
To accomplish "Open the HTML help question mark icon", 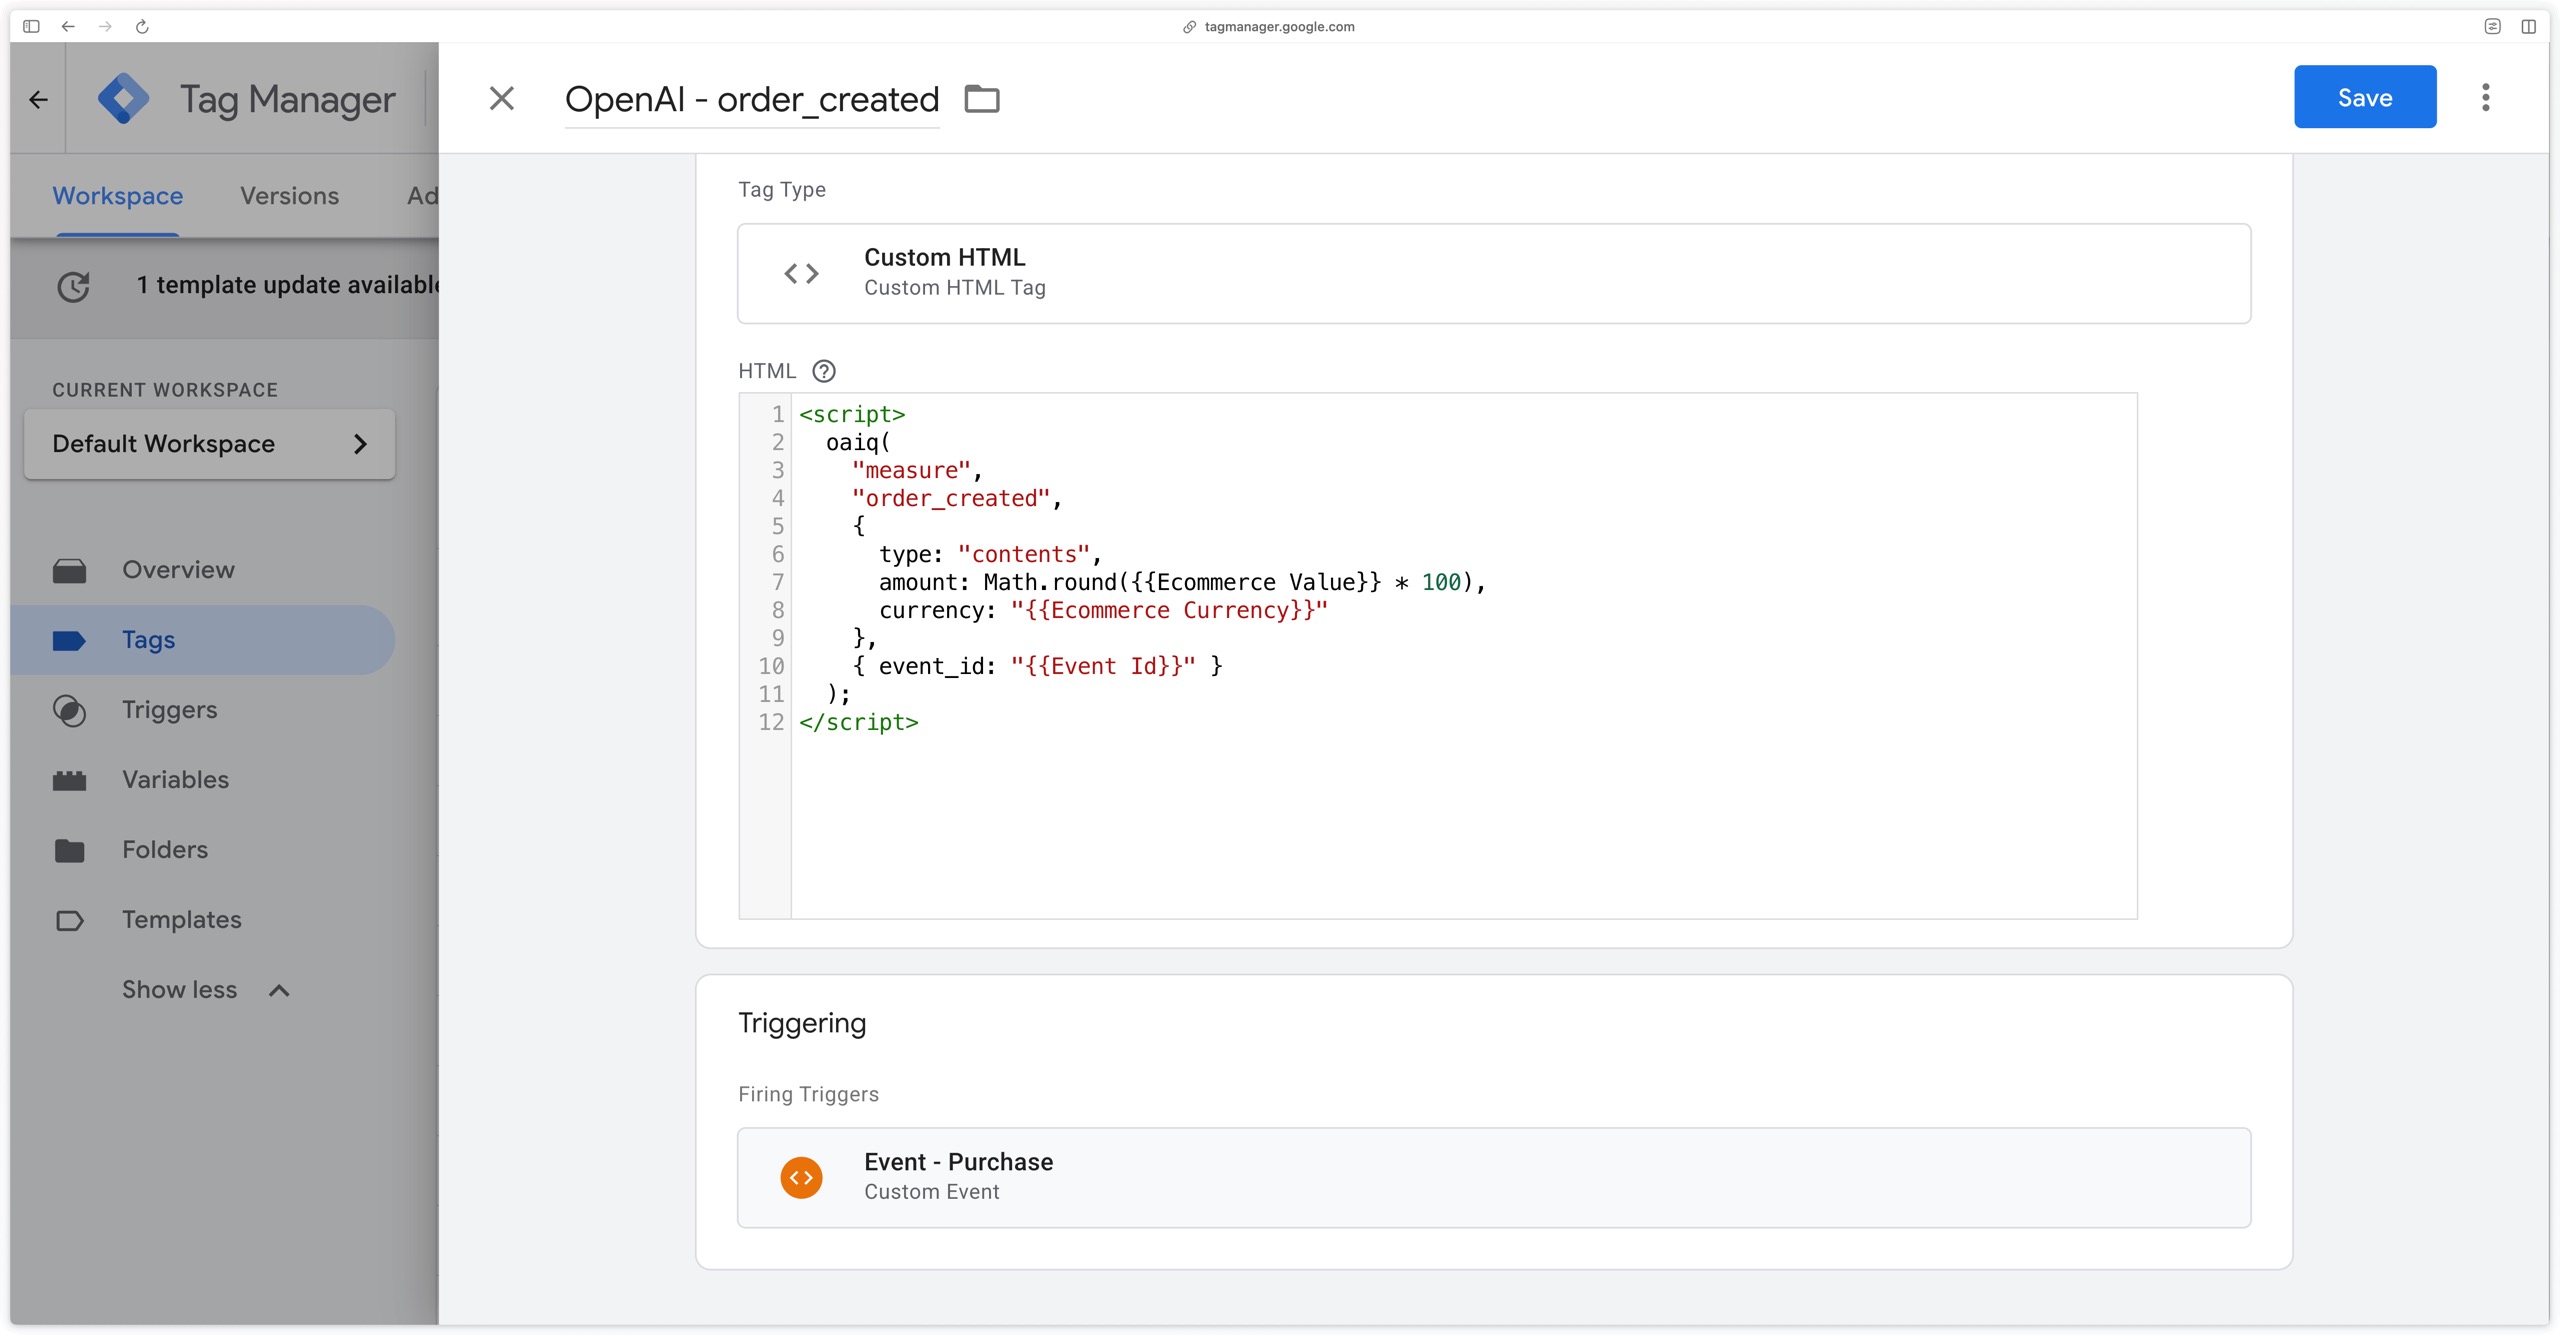I will [823, 371].
